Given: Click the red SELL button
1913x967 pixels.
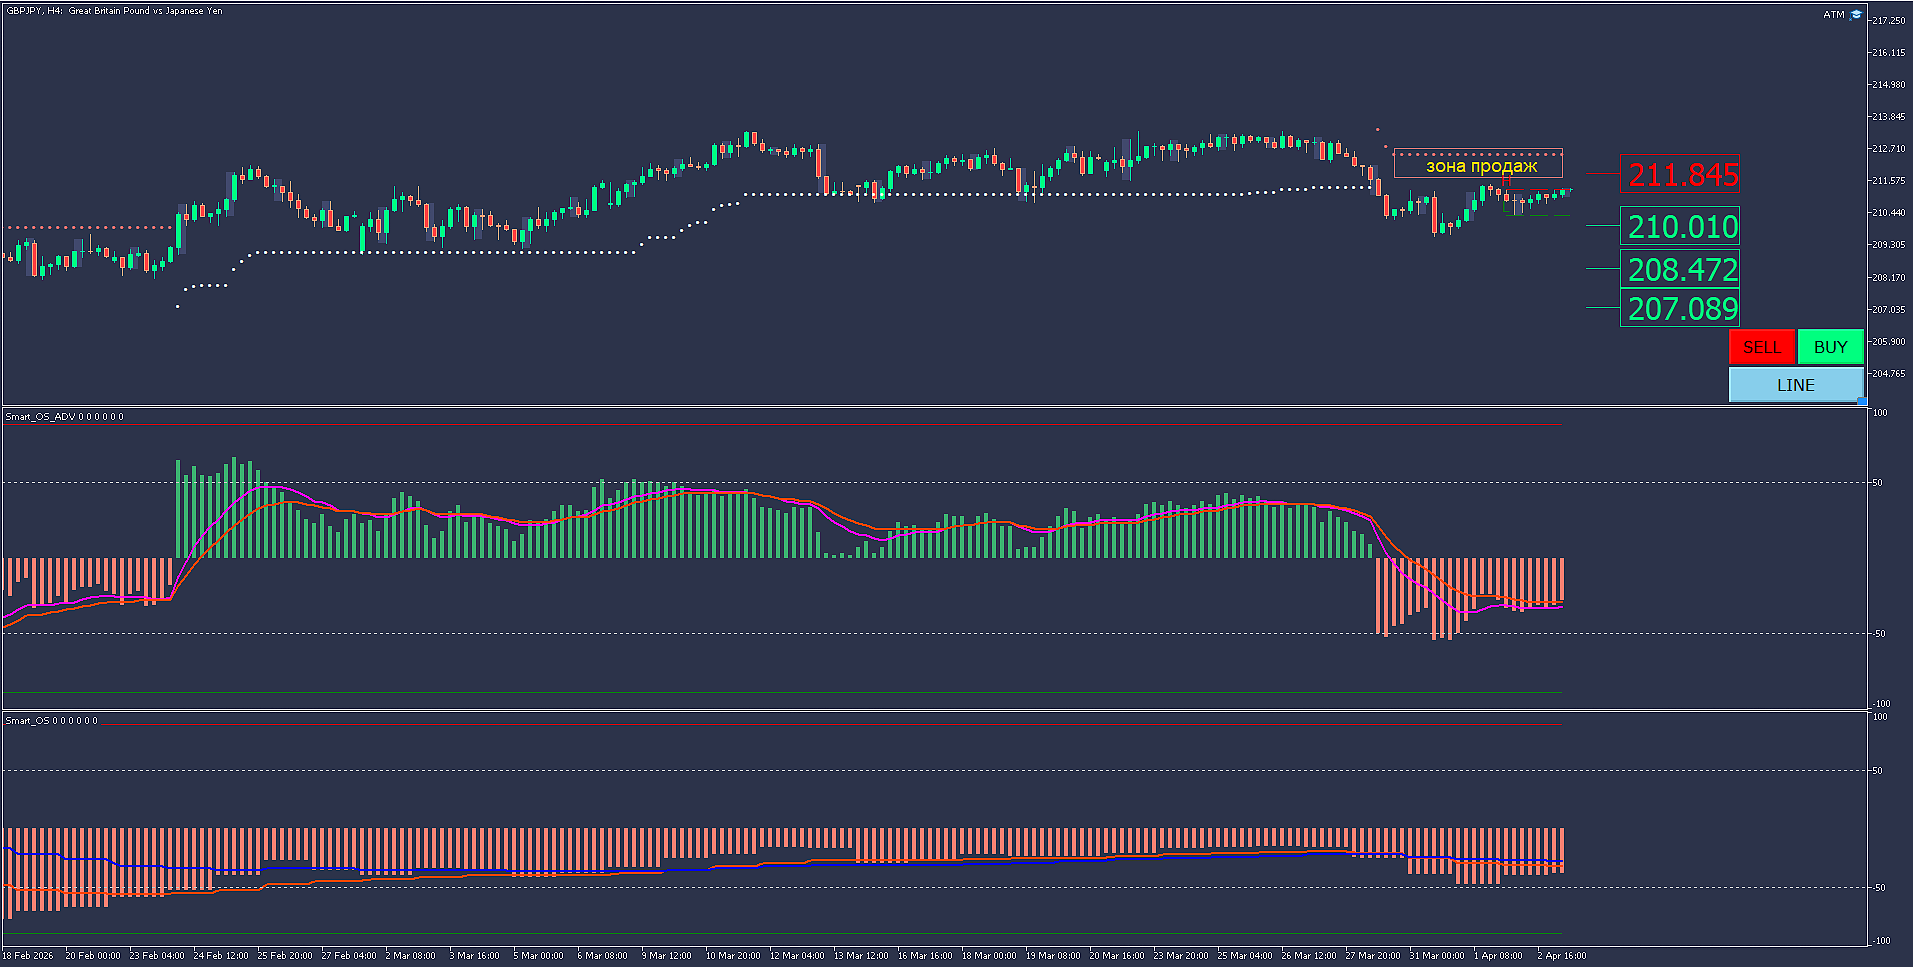Looking at the screenshot, I should click(1762, 347).
